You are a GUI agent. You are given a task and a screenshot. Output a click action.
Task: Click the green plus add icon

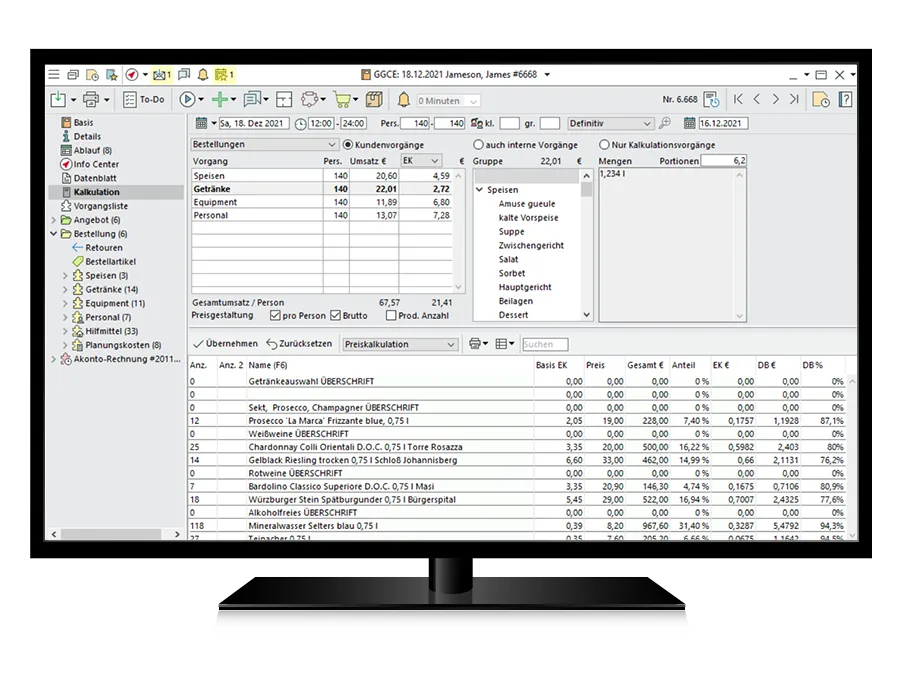click(x=218, y=100)
